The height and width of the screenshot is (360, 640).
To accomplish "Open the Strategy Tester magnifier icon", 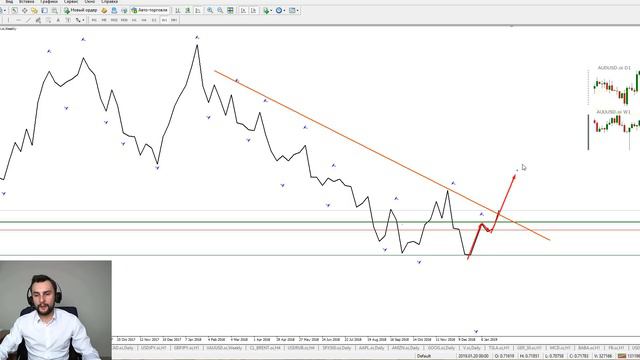I will coord(54,10).
